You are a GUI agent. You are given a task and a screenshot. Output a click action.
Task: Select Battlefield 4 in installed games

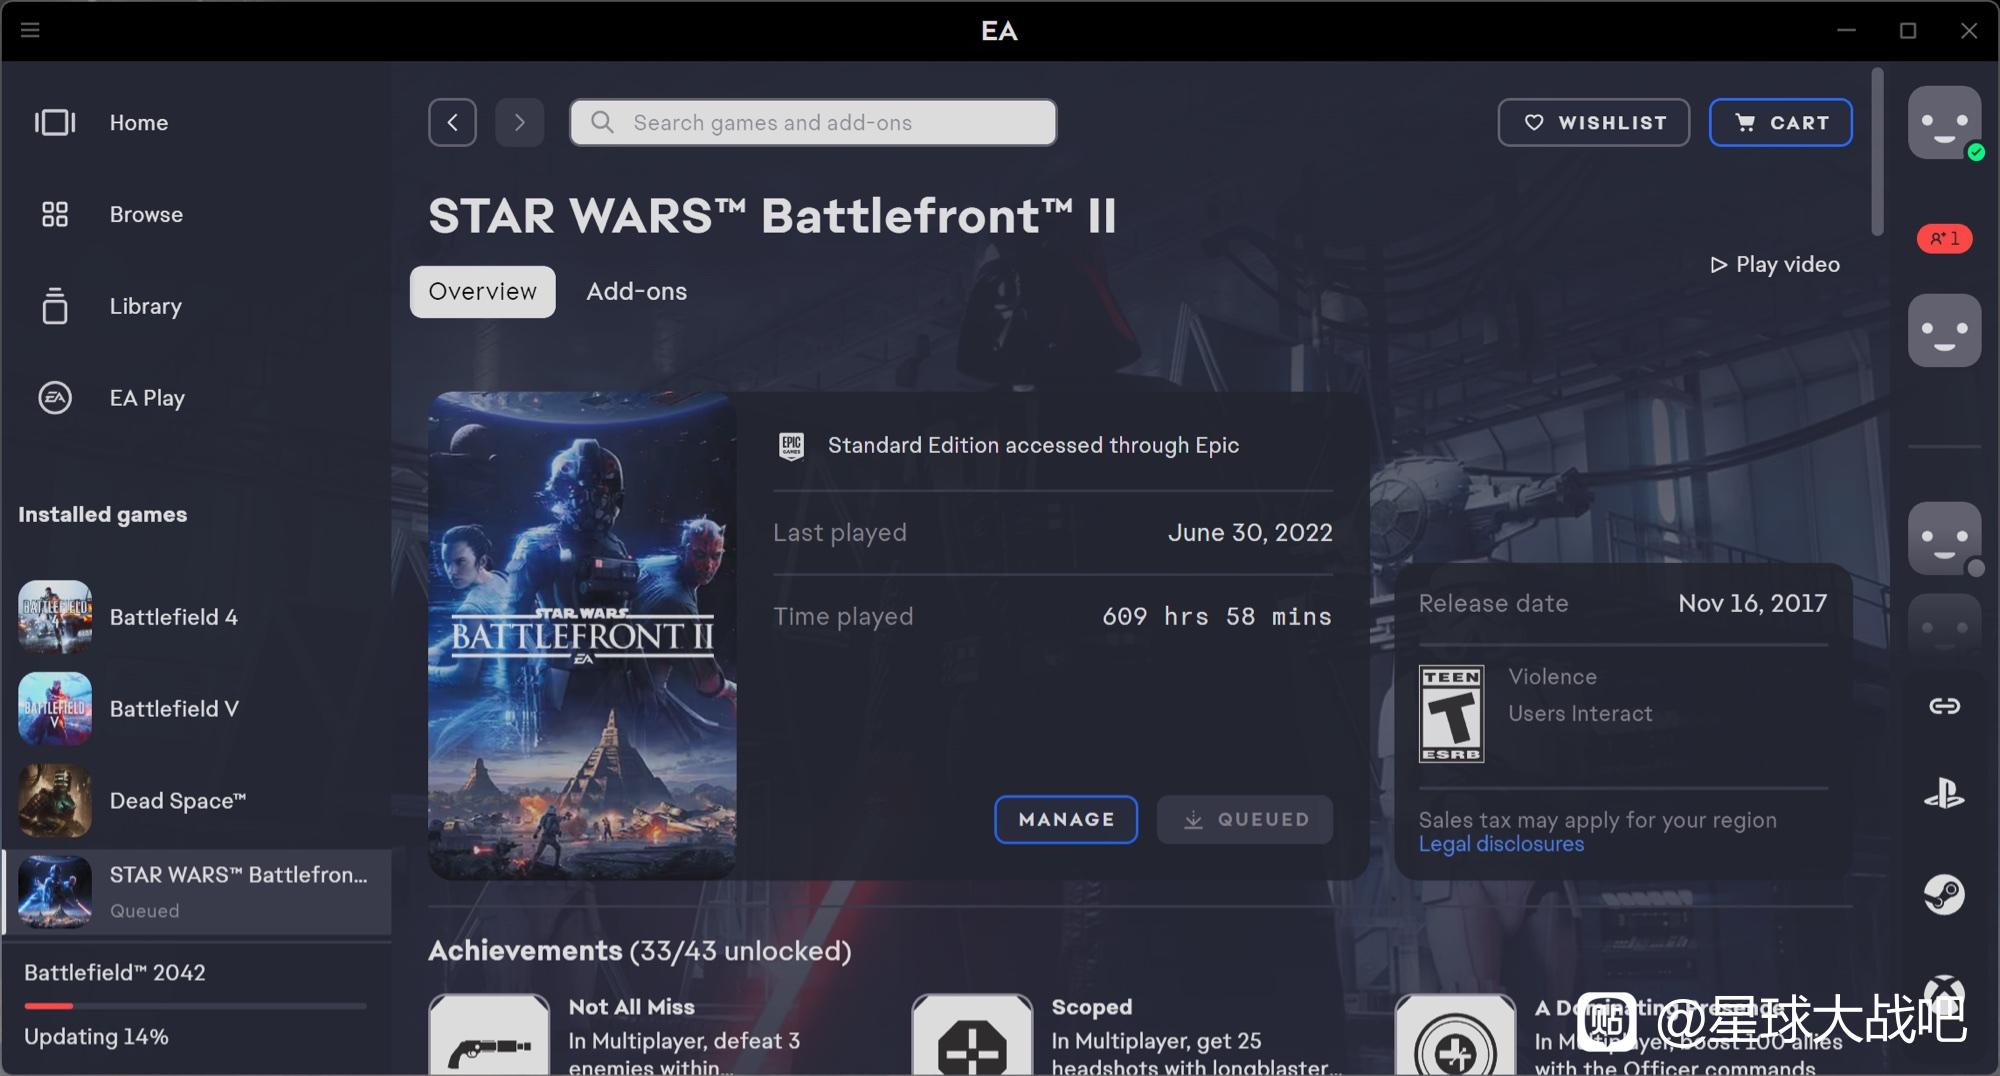pos(196,617)
